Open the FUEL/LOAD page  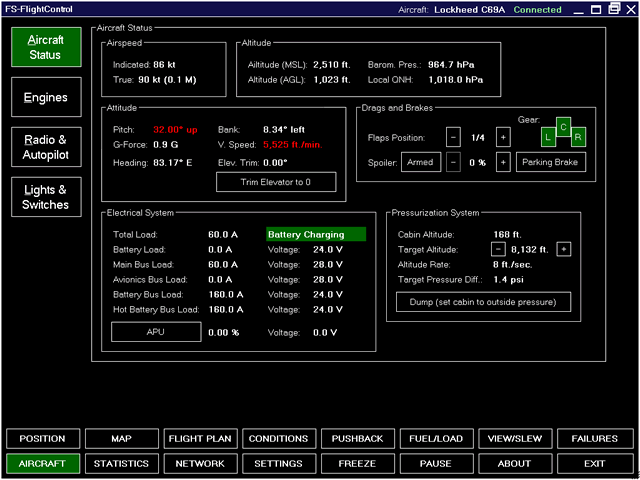436,439
